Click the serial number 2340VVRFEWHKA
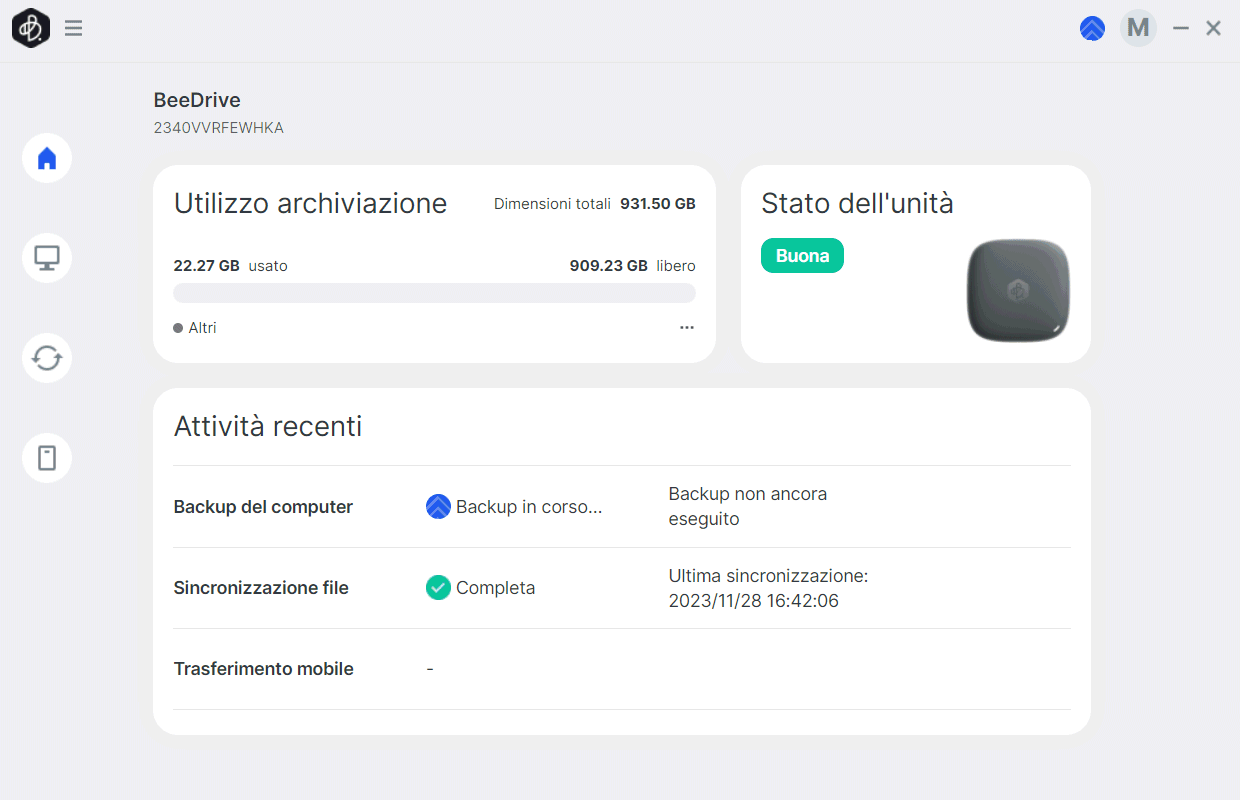 point(219,128)
